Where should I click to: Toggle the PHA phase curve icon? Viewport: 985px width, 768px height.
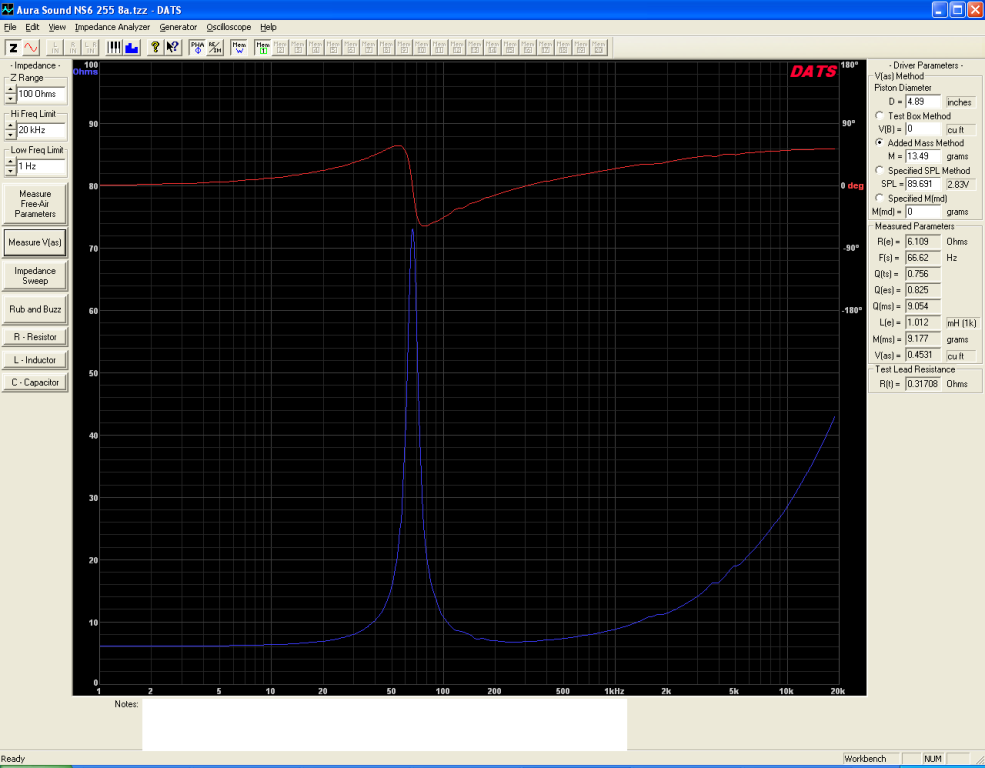click(197, 48)
